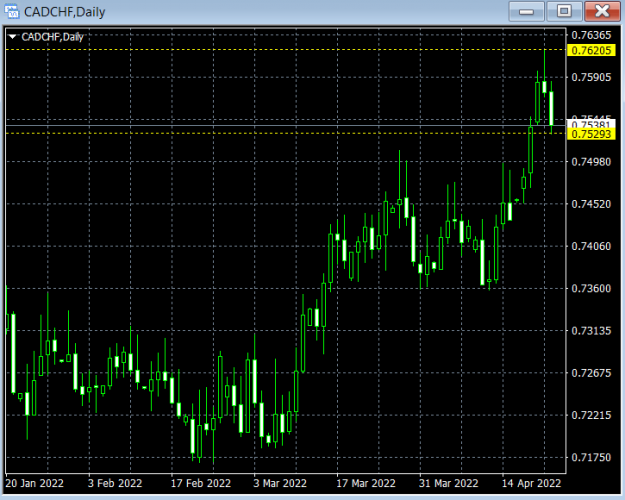Click the 0.72215 price scale value
The width and height of the screenshot is (625, 500).
(591, 415)
